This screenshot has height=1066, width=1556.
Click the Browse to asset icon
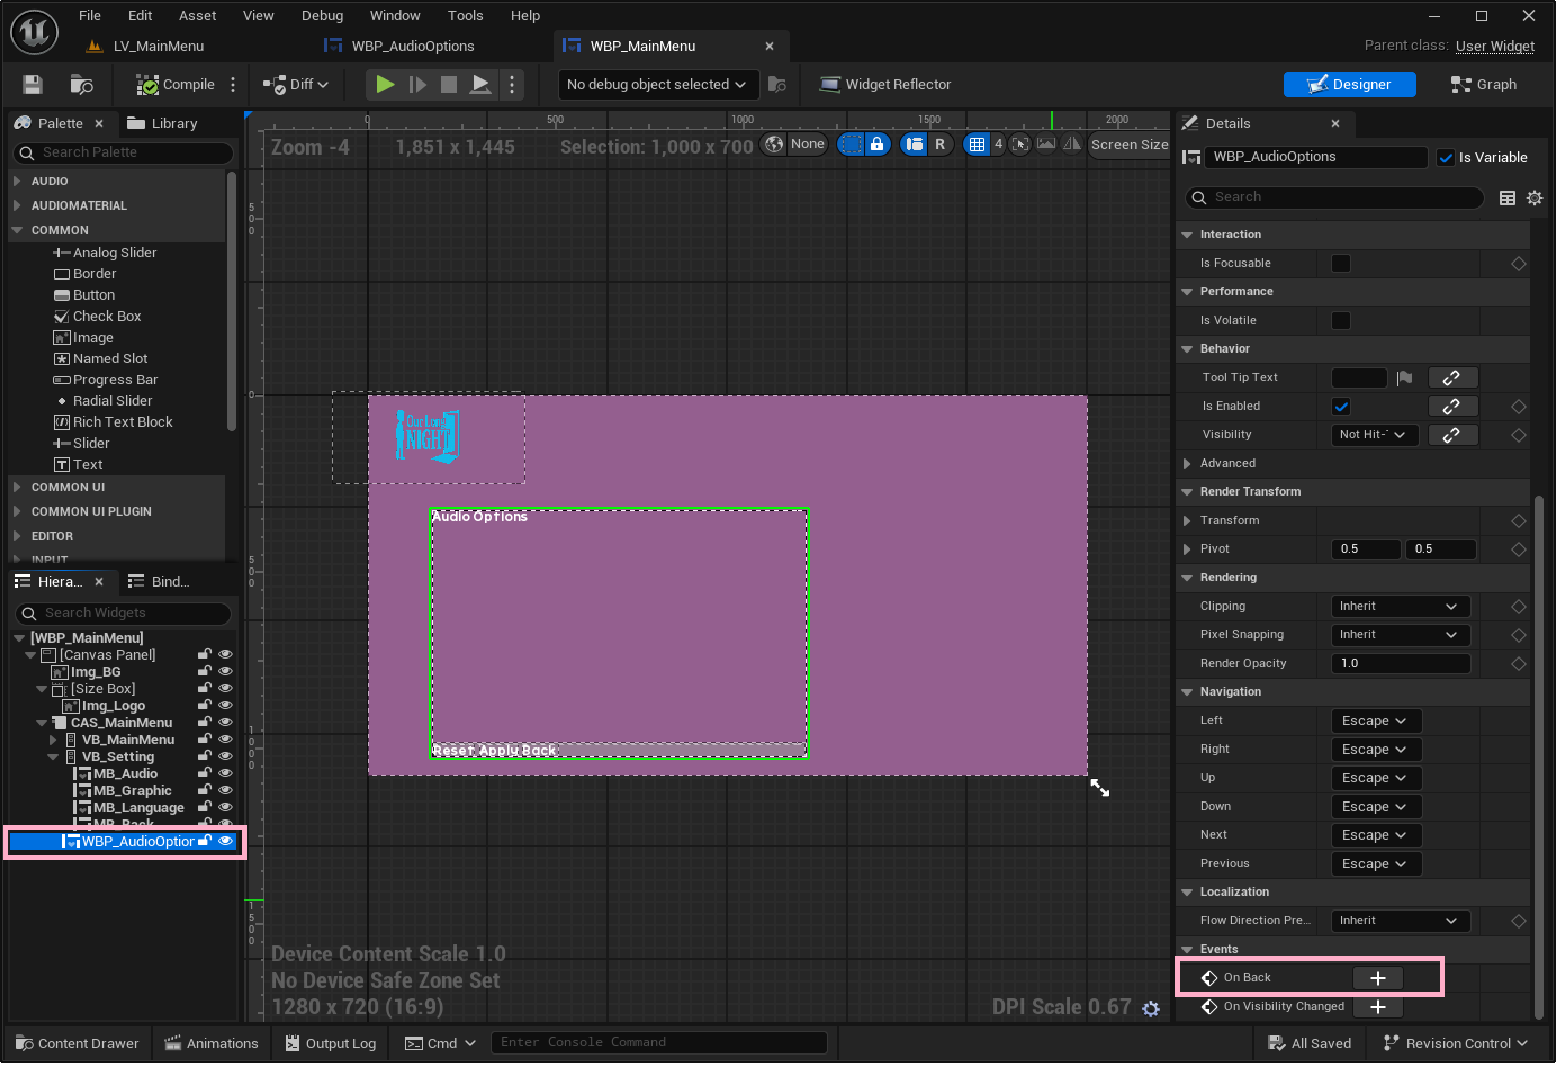click(x=81, y=85)
